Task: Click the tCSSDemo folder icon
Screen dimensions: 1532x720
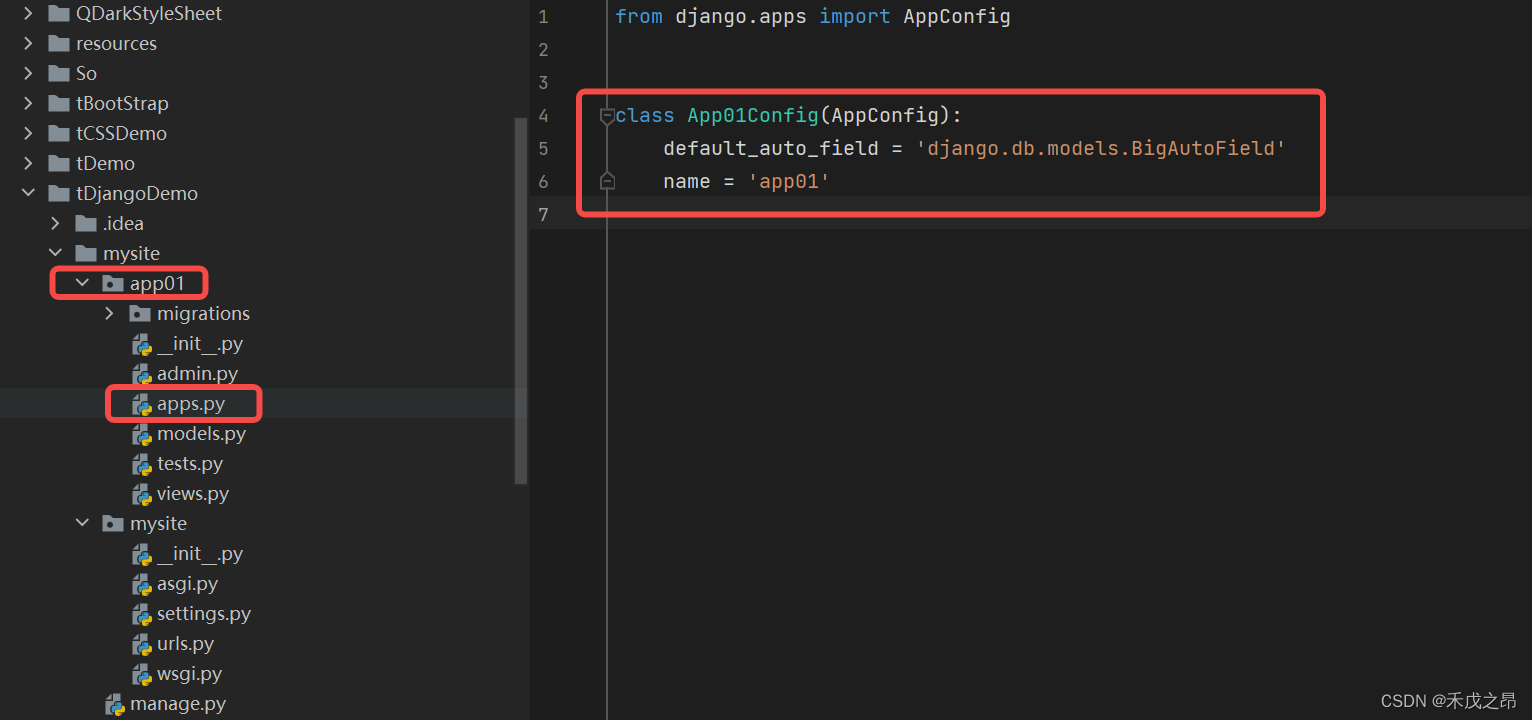Action: 59,134
